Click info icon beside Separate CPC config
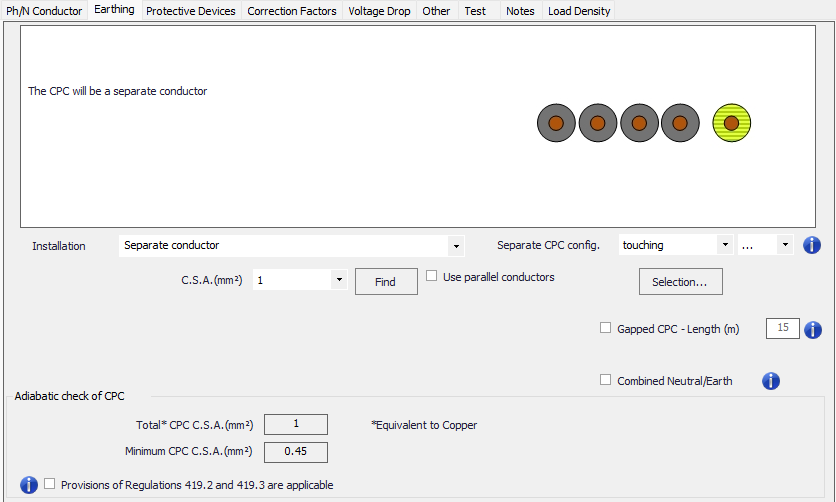836x502 pixels. pos(812,245)
